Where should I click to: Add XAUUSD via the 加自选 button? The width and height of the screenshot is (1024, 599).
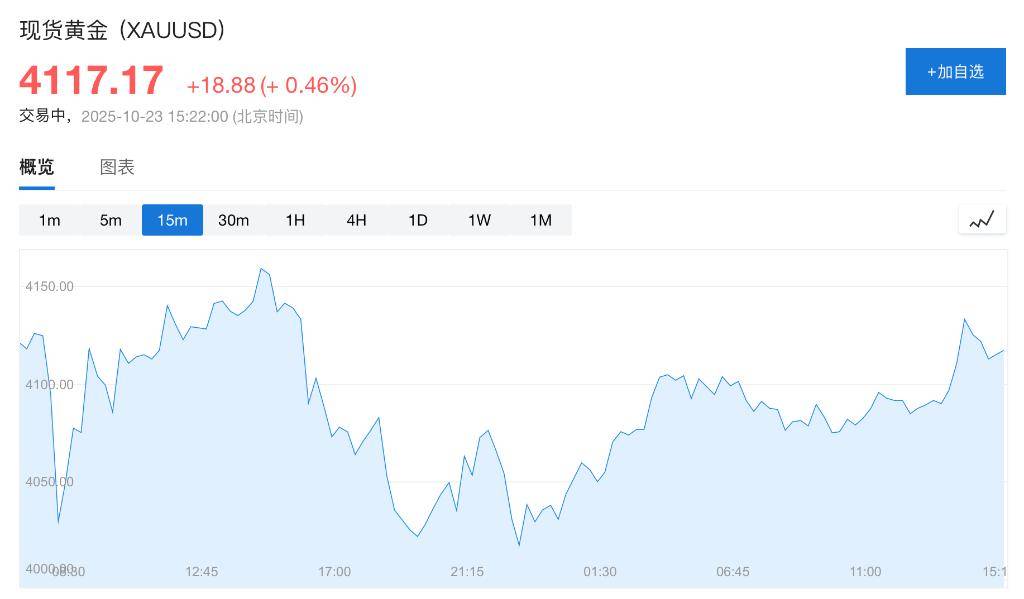(955, 72)
